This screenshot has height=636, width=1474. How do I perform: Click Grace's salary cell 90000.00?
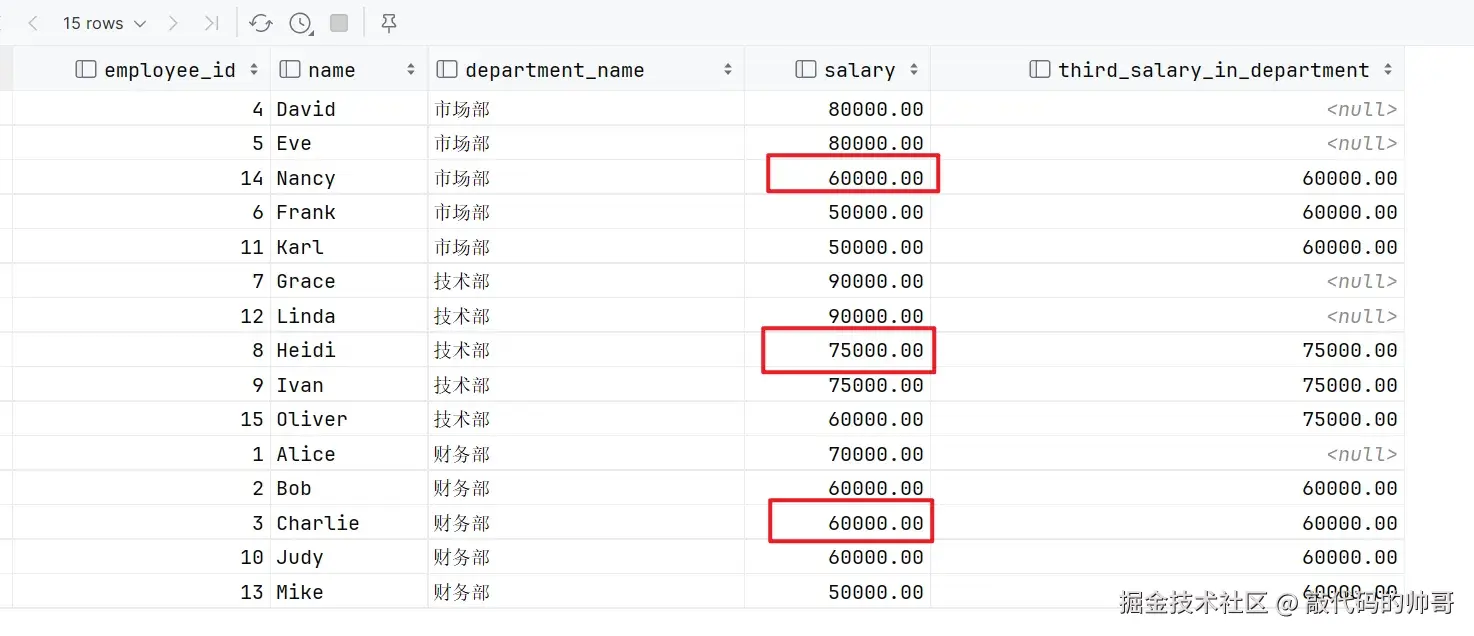tap(837, 281)
